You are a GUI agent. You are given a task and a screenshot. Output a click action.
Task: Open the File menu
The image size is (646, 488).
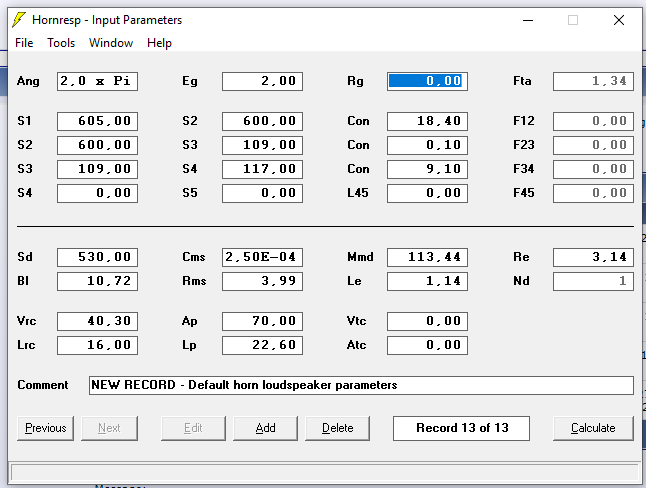tap(24, 43)
